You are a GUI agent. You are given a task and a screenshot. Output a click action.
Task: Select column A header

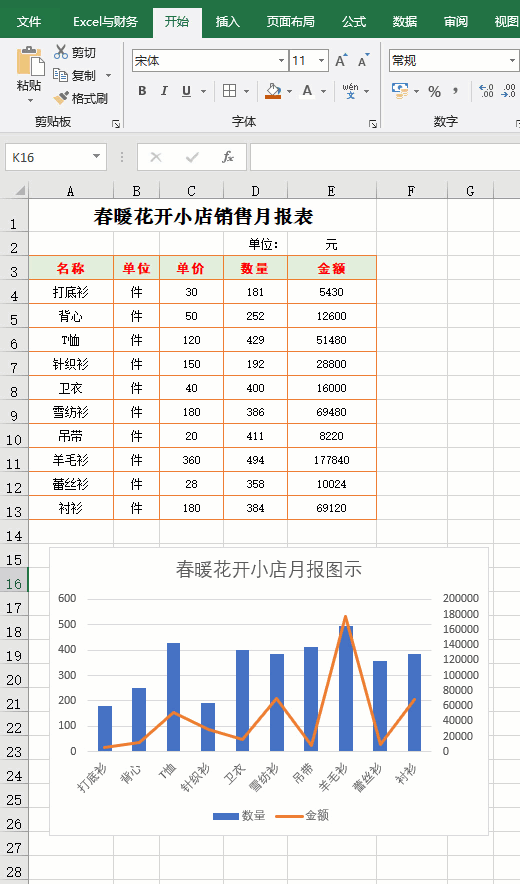pos(70,191)
